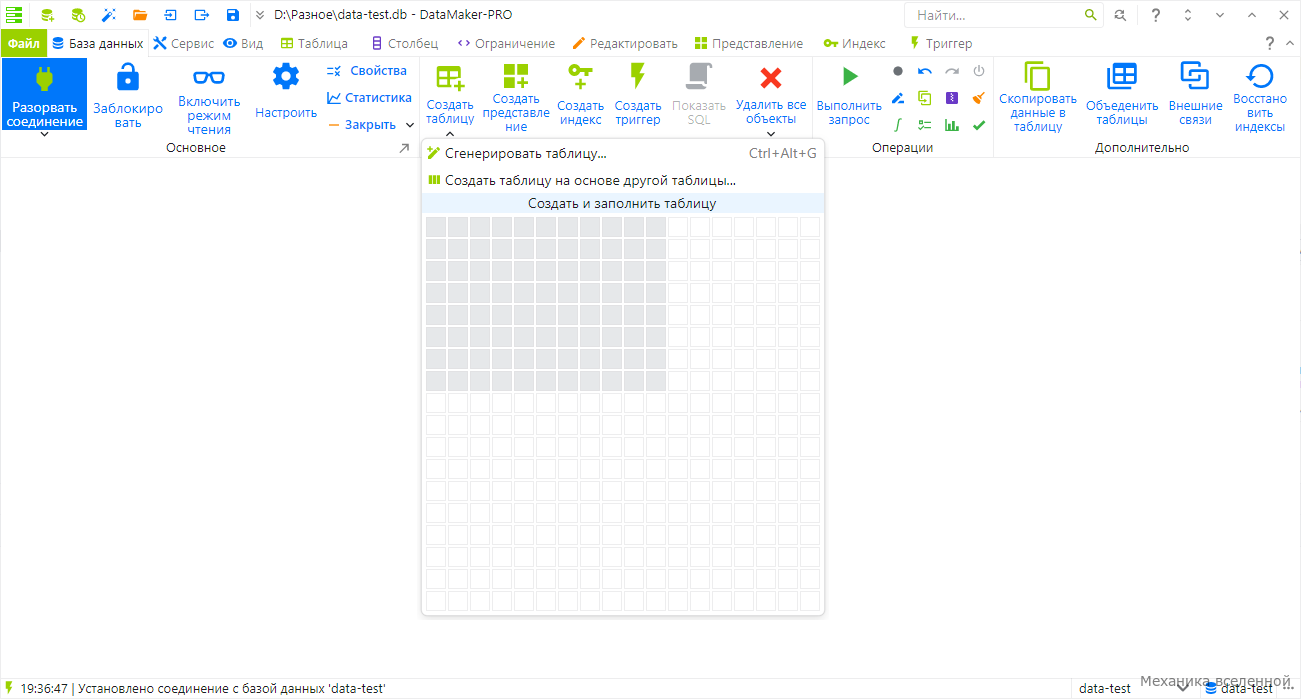Screen dimensions: 1301x699
Task: Click the green copy squares icon in Операции
Action: (925, 98)
